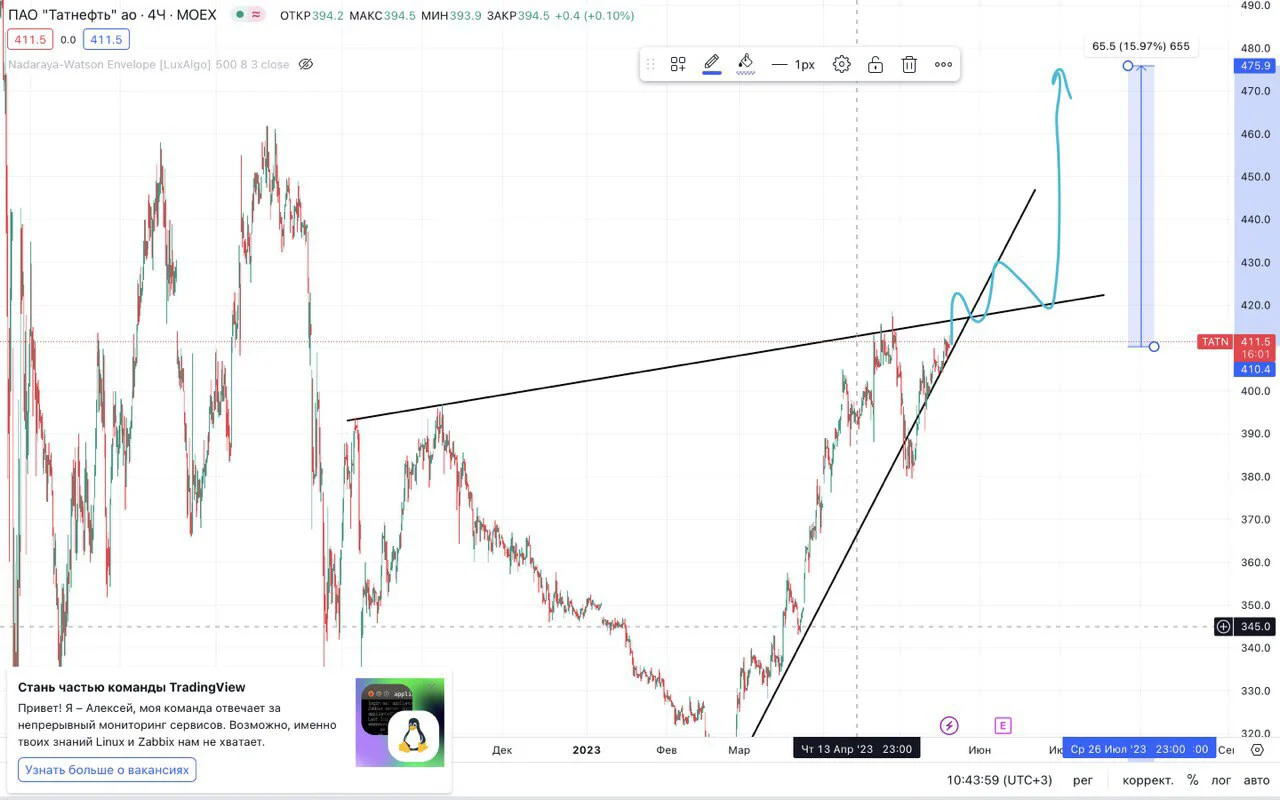Delete drawing with the trash icon
The width and height of the screenshot is (1280, 800).
[909, 64]
